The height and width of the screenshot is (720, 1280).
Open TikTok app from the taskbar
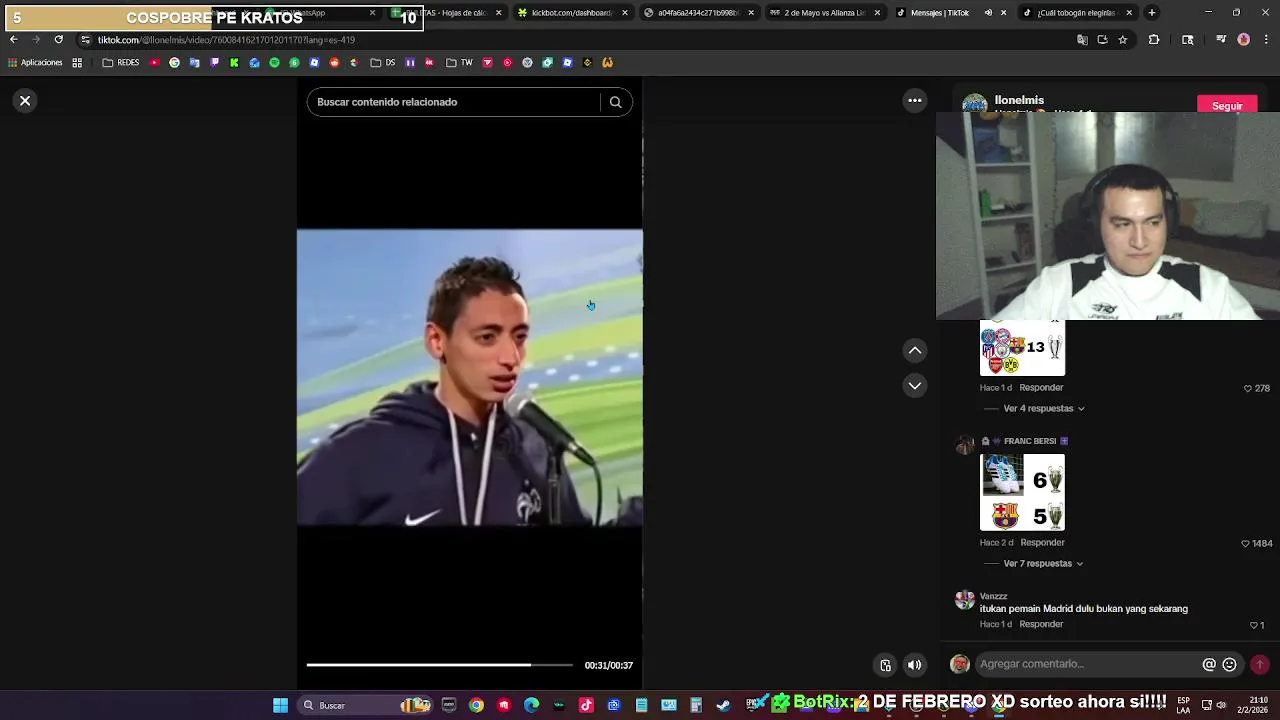coord(586,705)
